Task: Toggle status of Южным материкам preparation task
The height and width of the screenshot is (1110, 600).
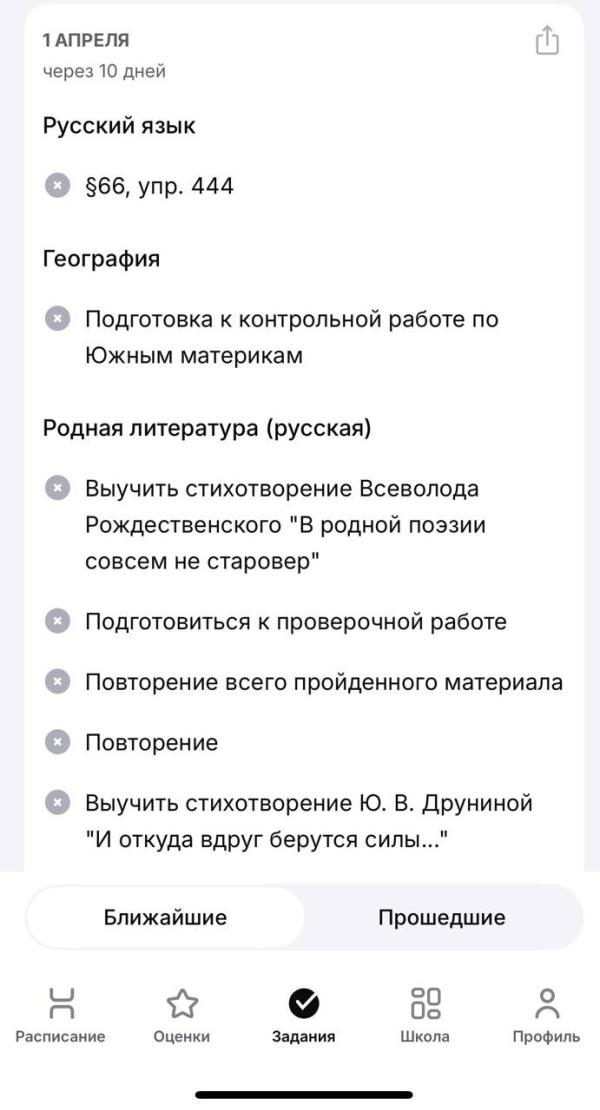Action: (x=57, y=319)
